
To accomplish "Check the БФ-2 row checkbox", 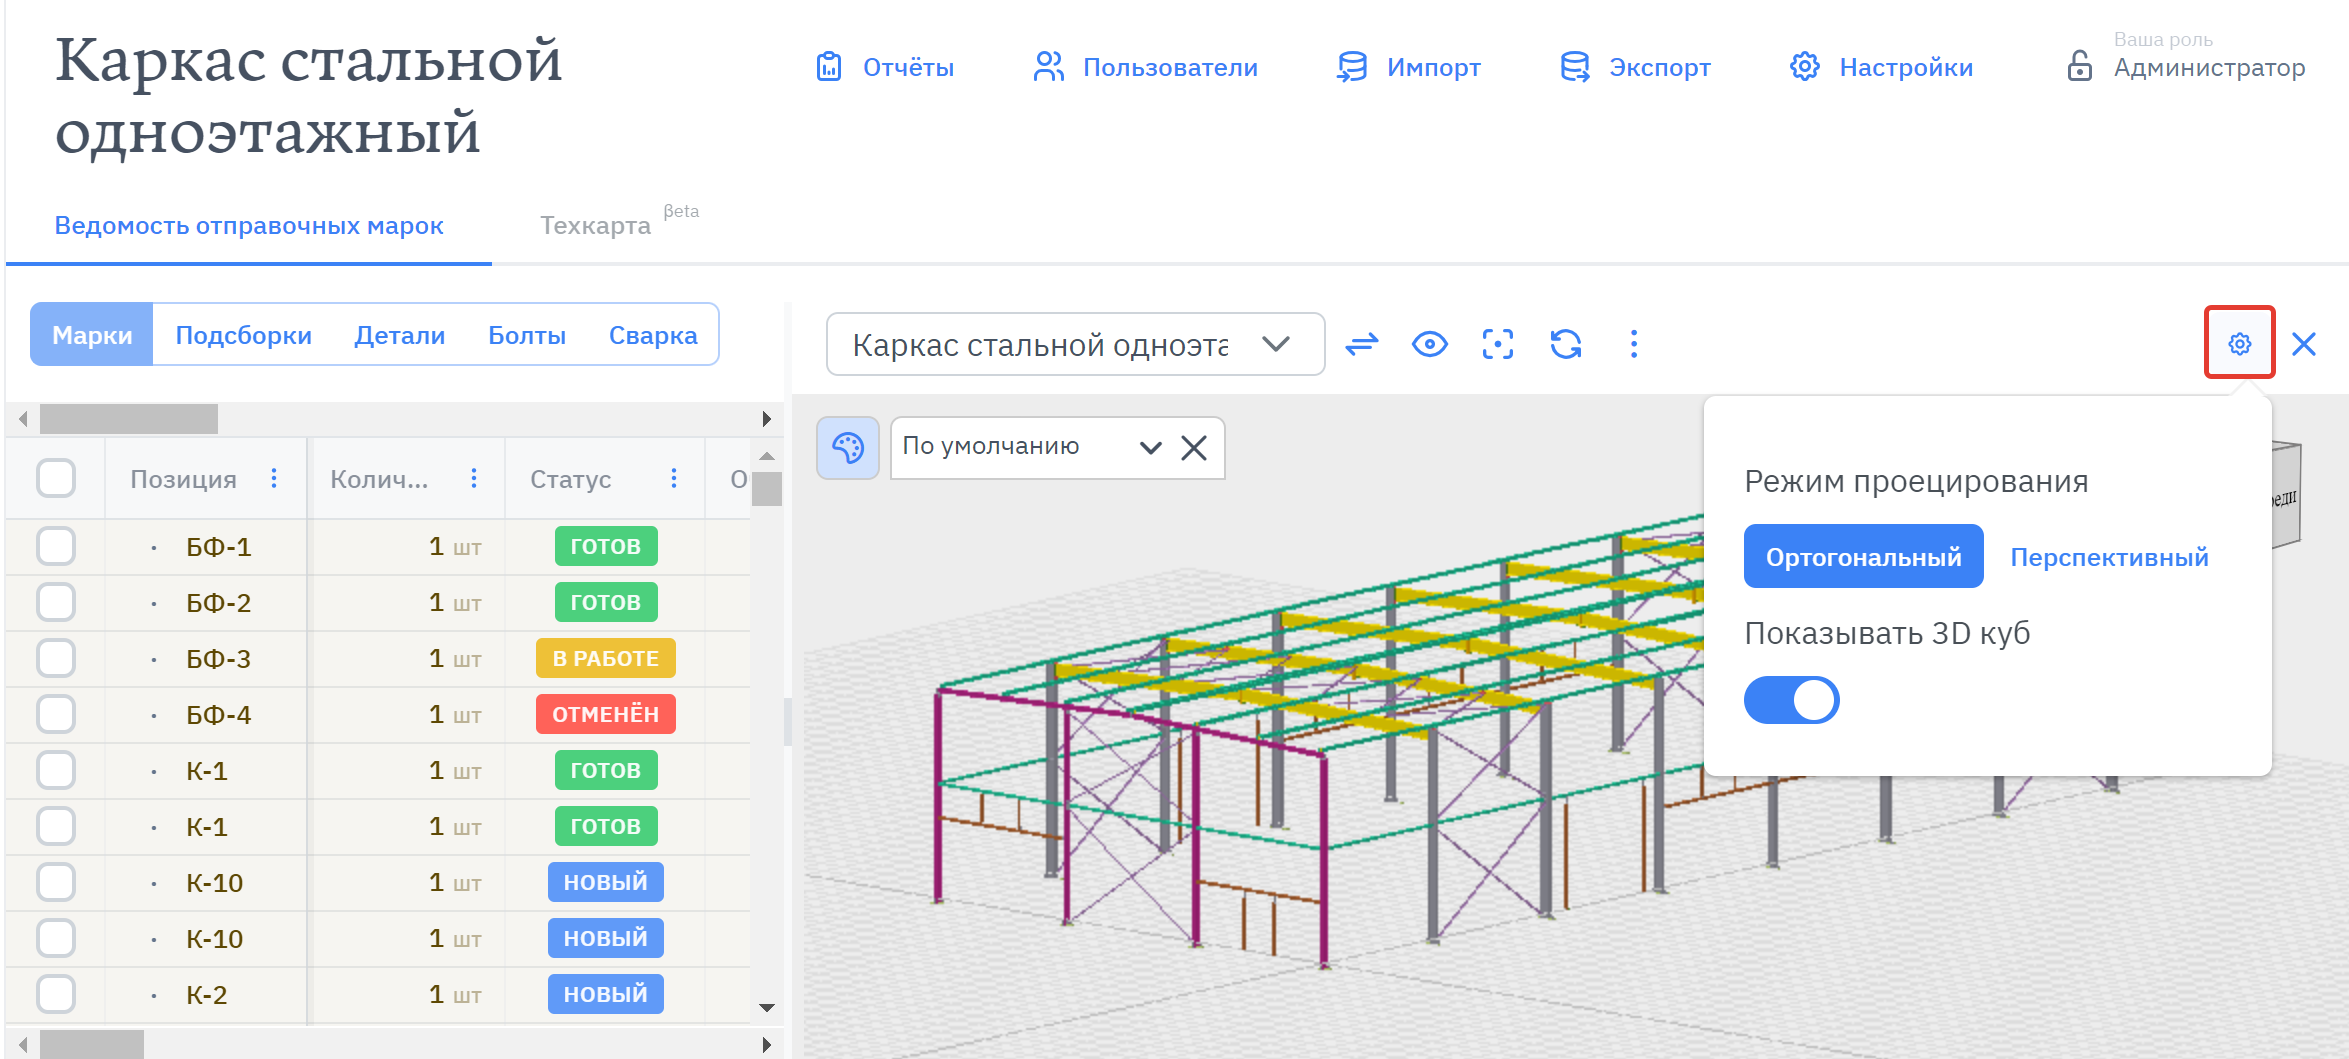I will 56,602.
